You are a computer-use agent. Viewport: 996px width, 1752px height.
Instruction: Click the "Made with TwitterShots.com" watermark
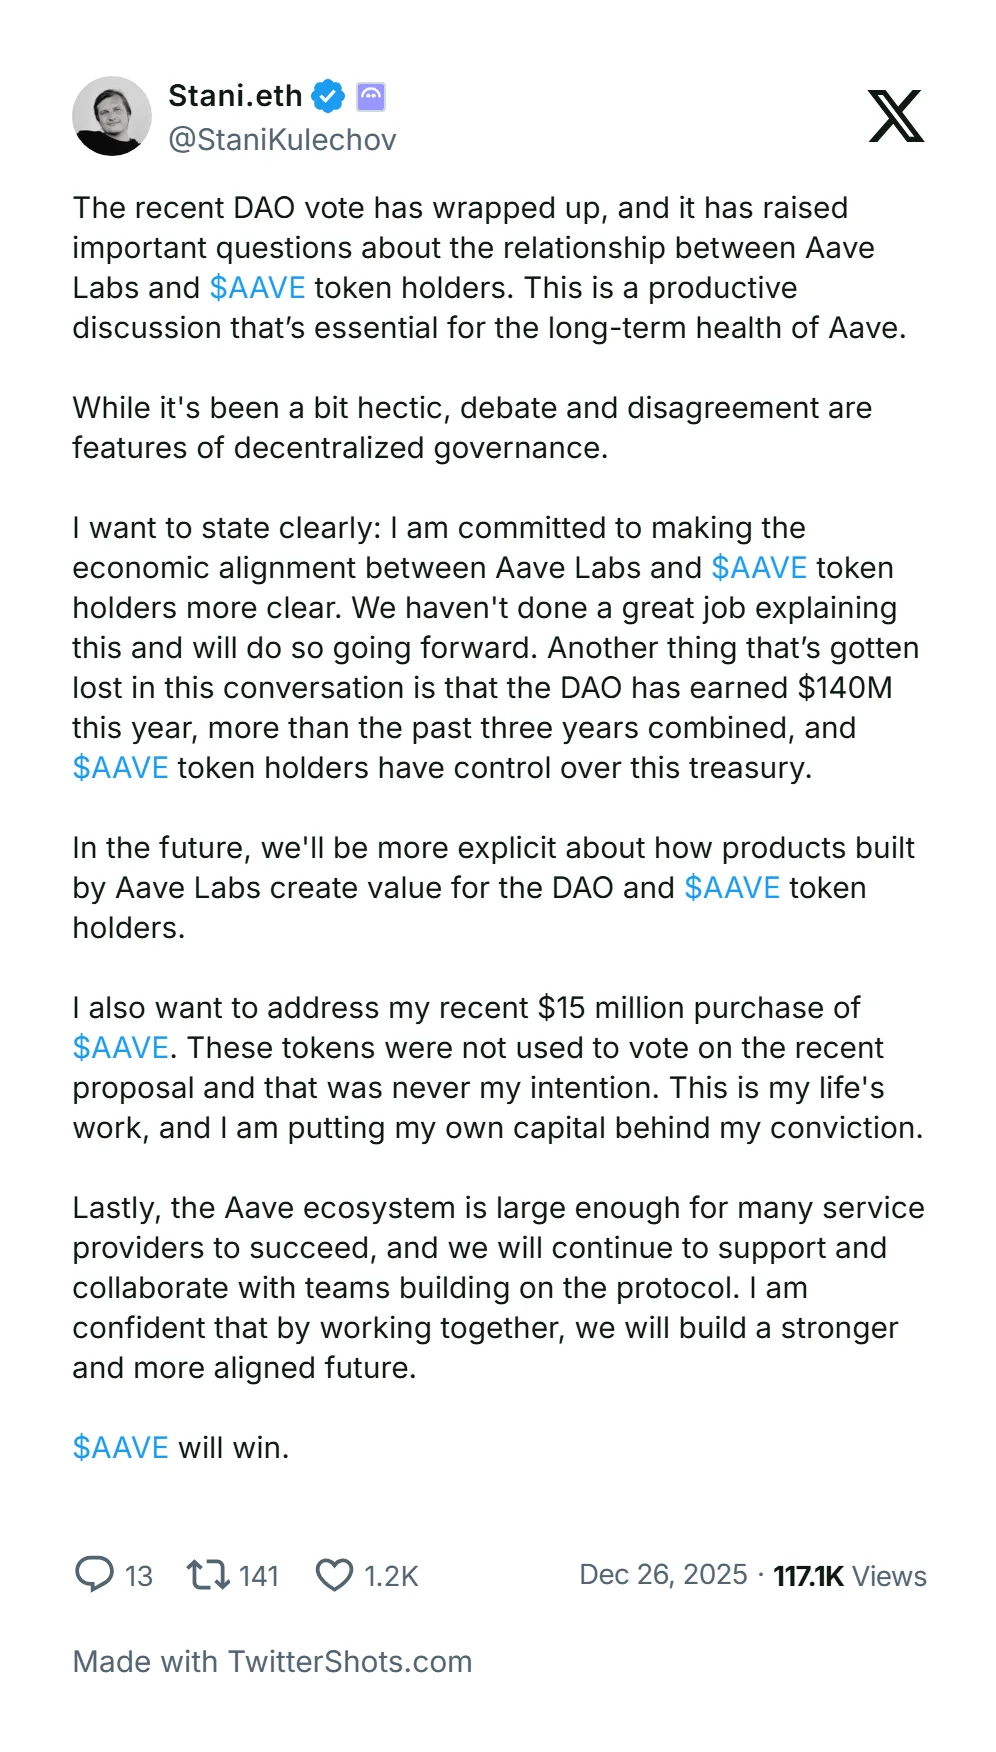[272, 1662]
